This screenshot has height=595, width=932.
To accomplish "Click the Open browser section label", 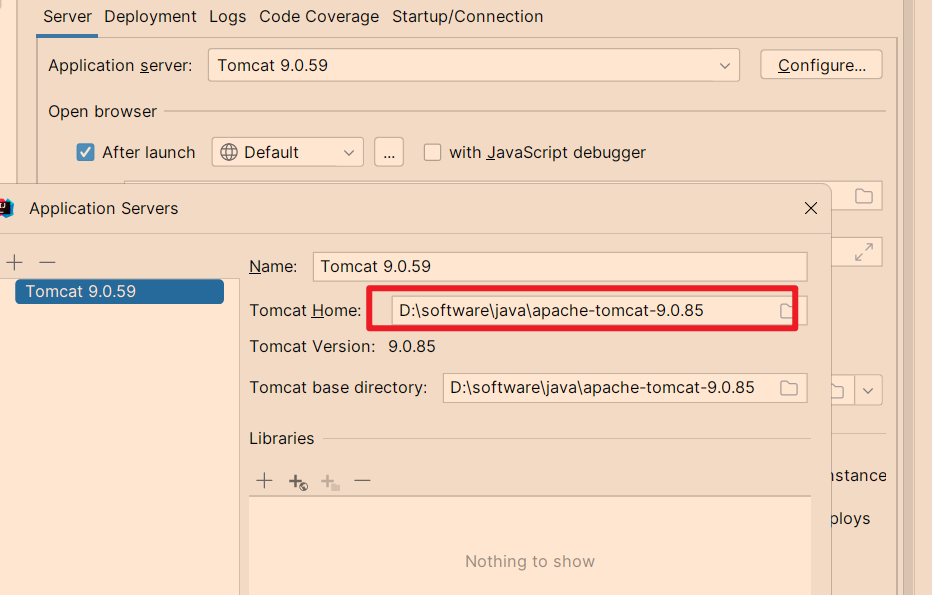I will pos(102,112).
